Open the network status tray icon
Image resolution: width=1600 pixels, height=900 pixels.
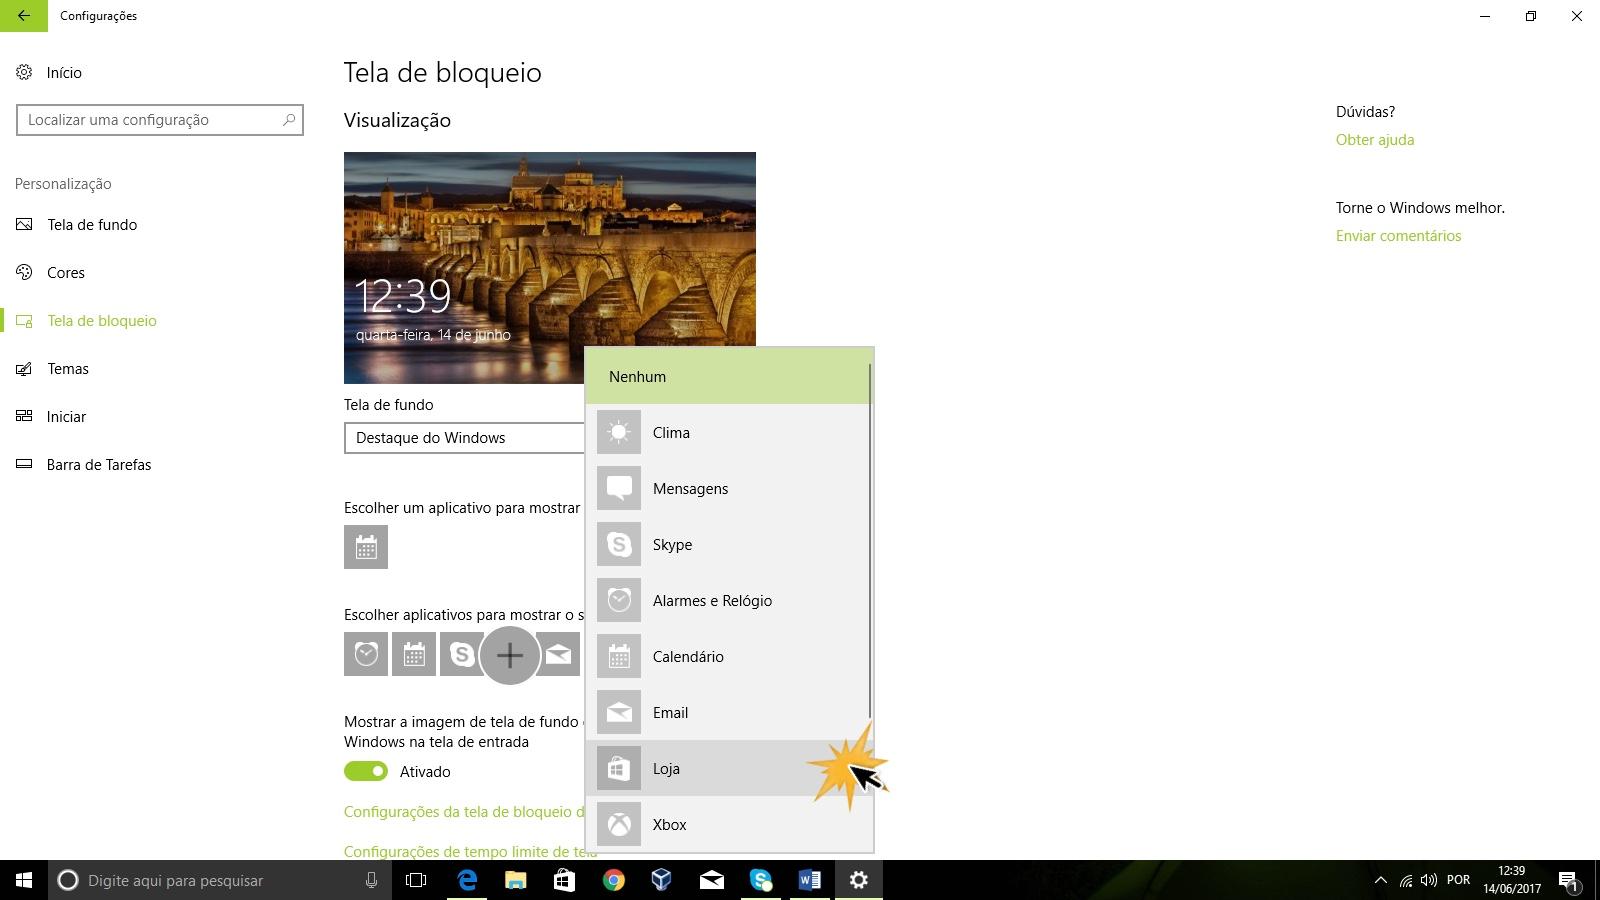1405,880
